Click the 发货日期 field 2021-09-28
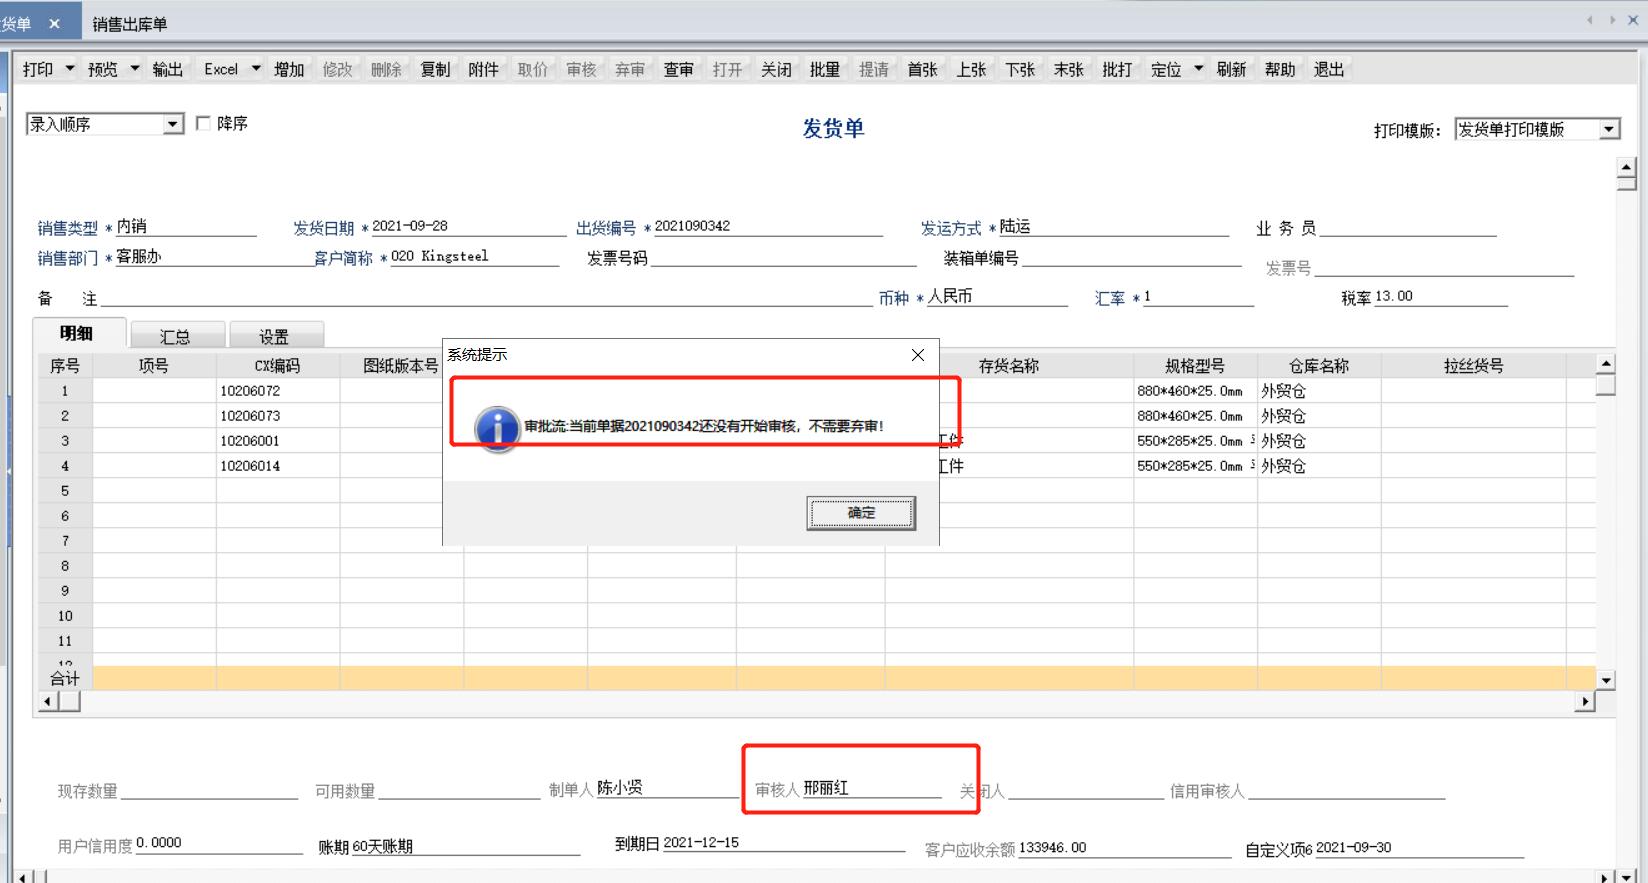1648x883 pixels. 467,226
